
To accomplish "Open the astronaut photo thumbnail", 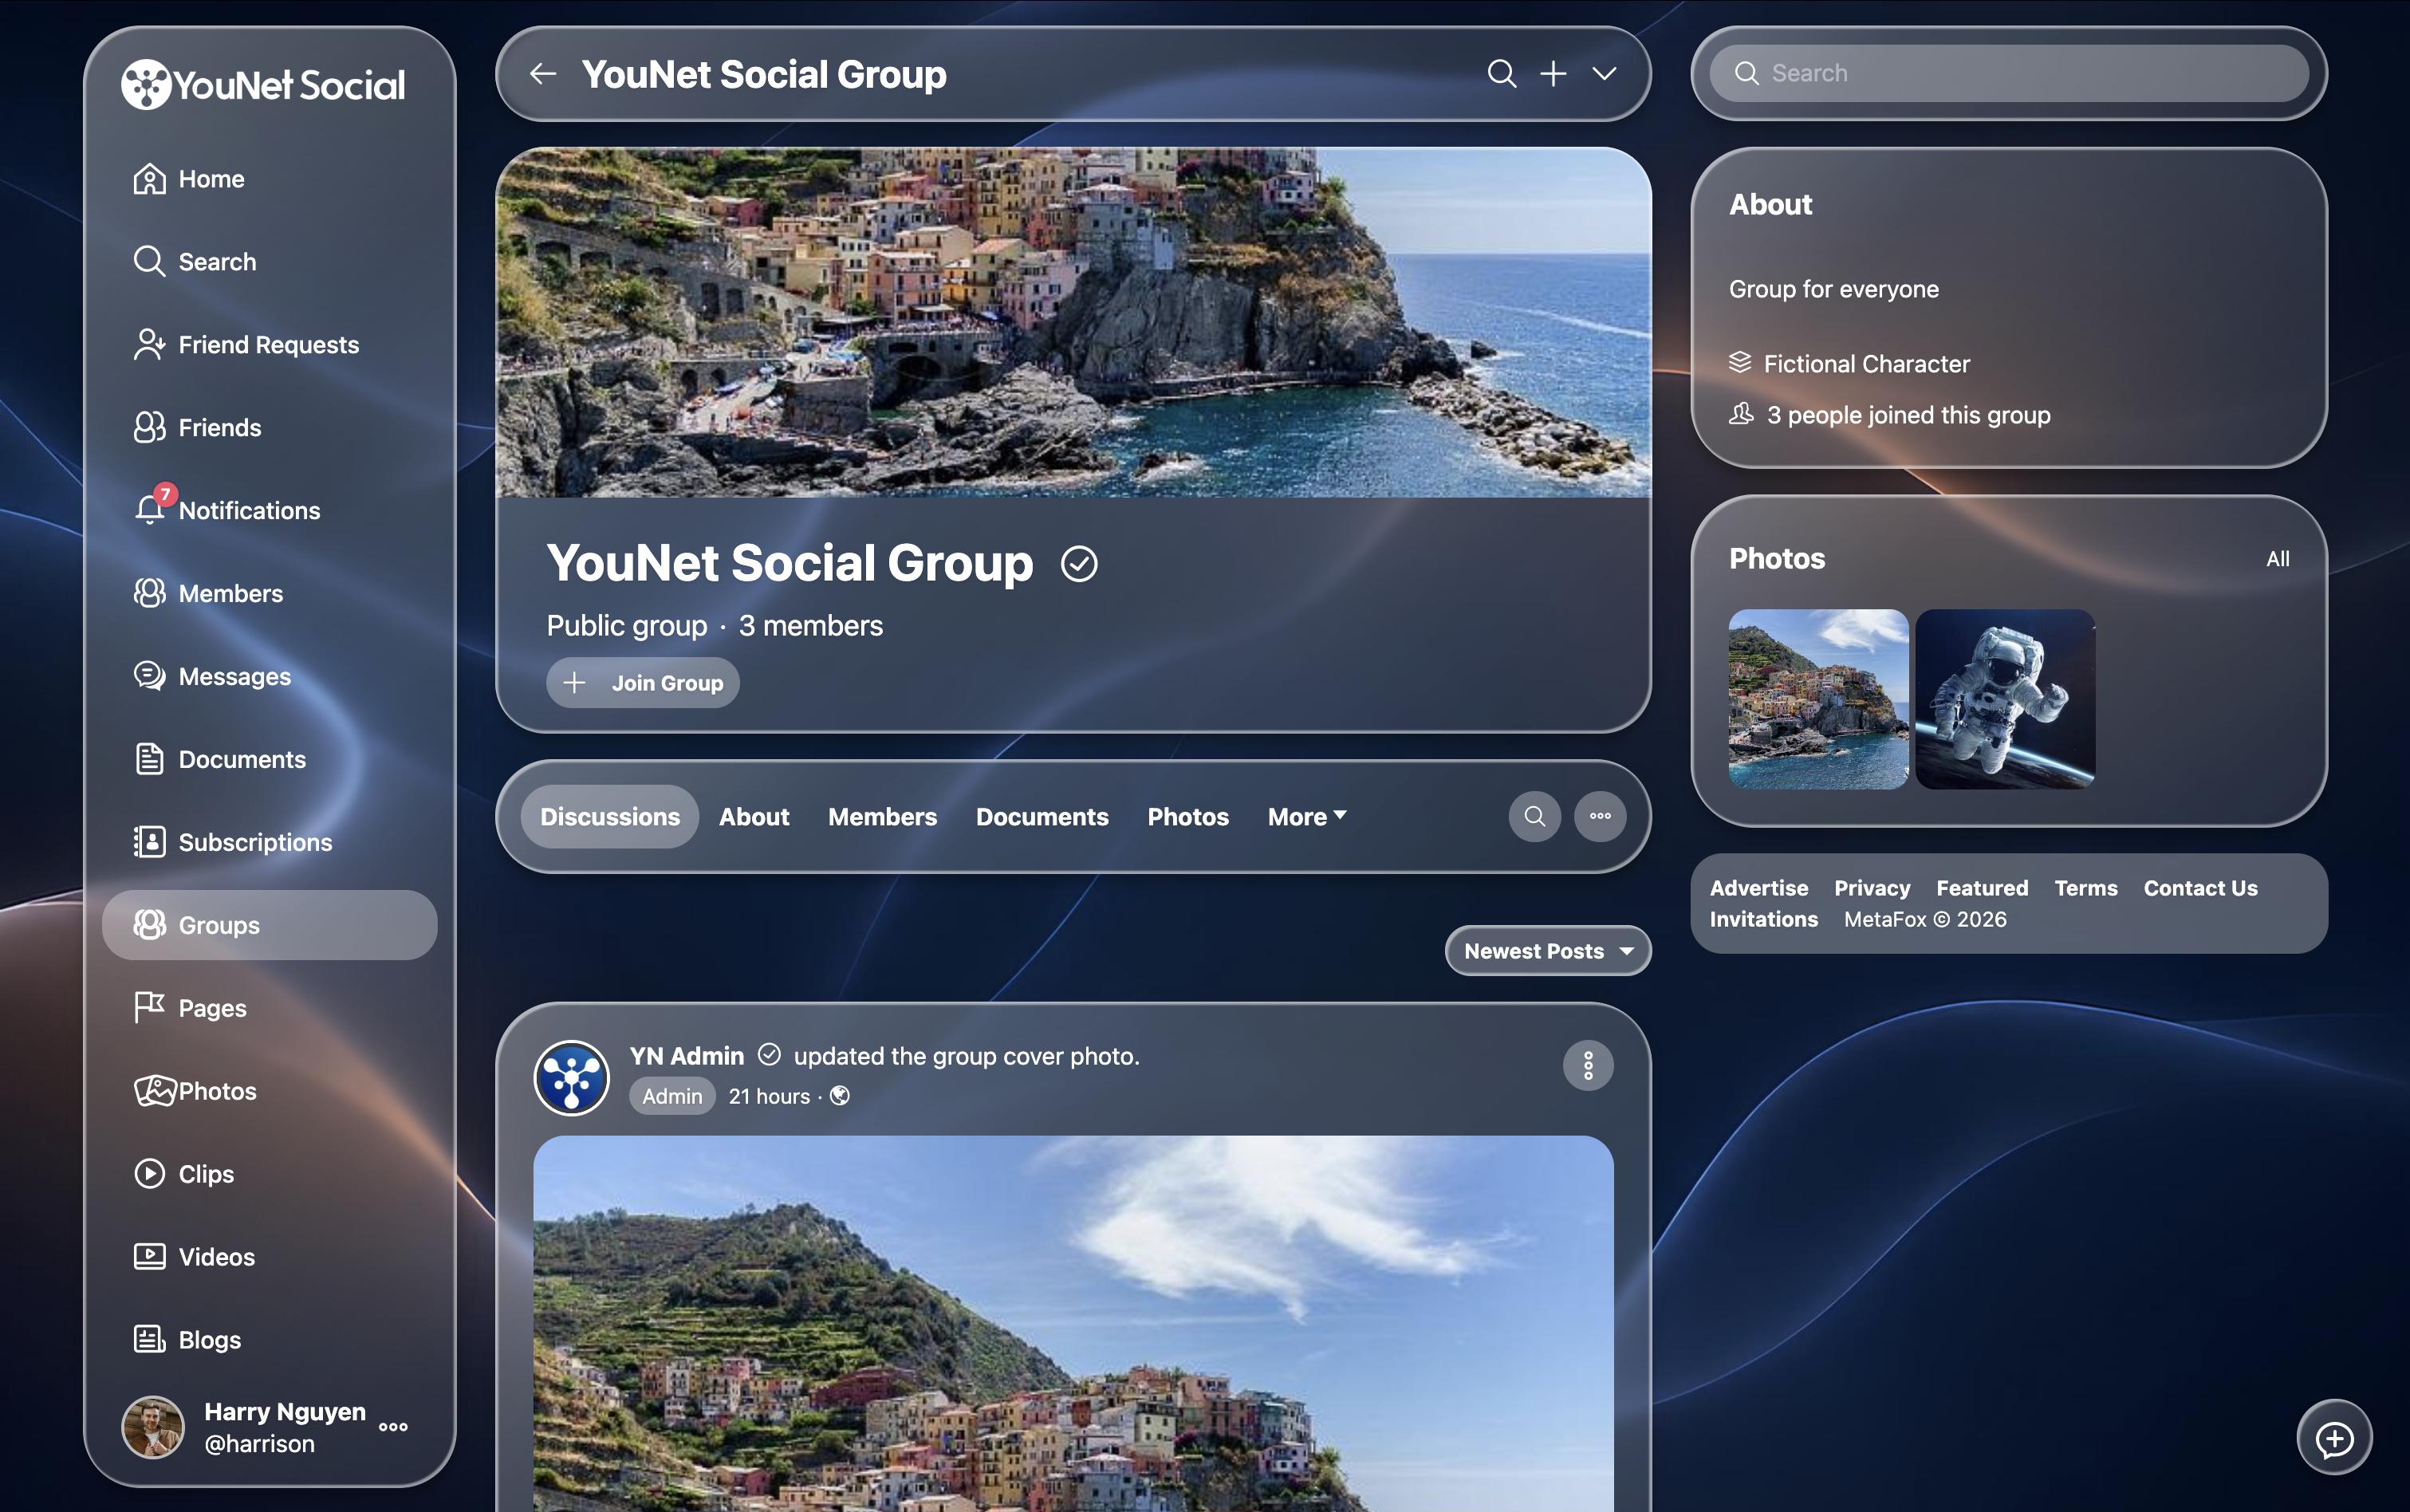I will pos(2005,699).
